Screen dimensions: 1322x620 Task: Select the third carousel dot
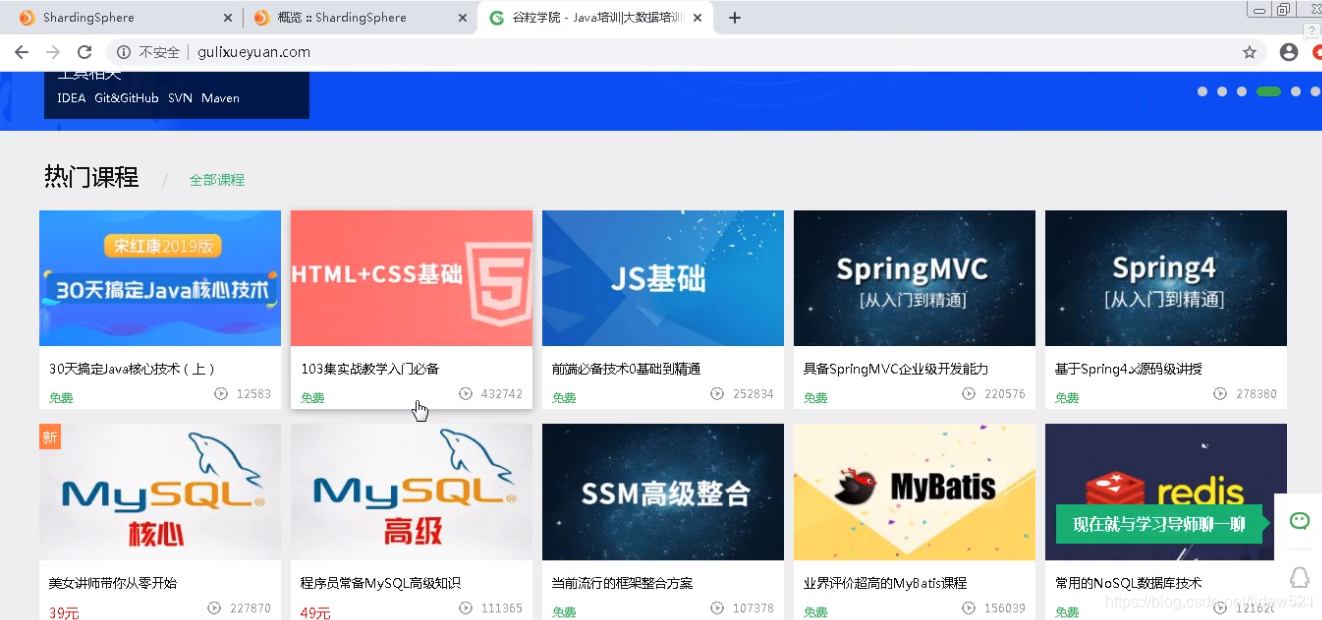pyautogui.click(x=1241, y=91)
